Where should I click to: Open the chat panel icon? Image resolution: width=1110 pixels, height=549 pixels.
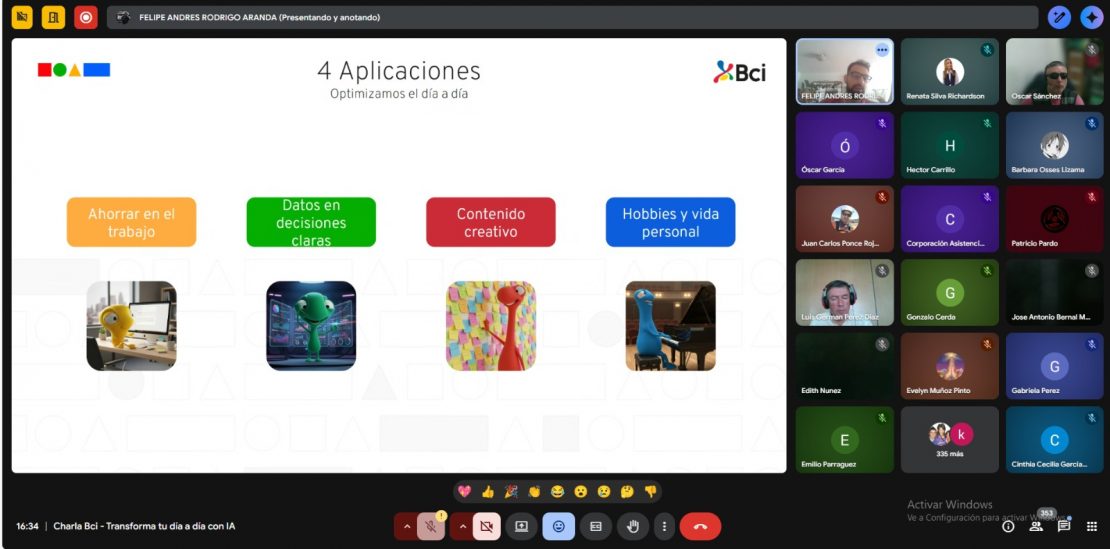1064,526
